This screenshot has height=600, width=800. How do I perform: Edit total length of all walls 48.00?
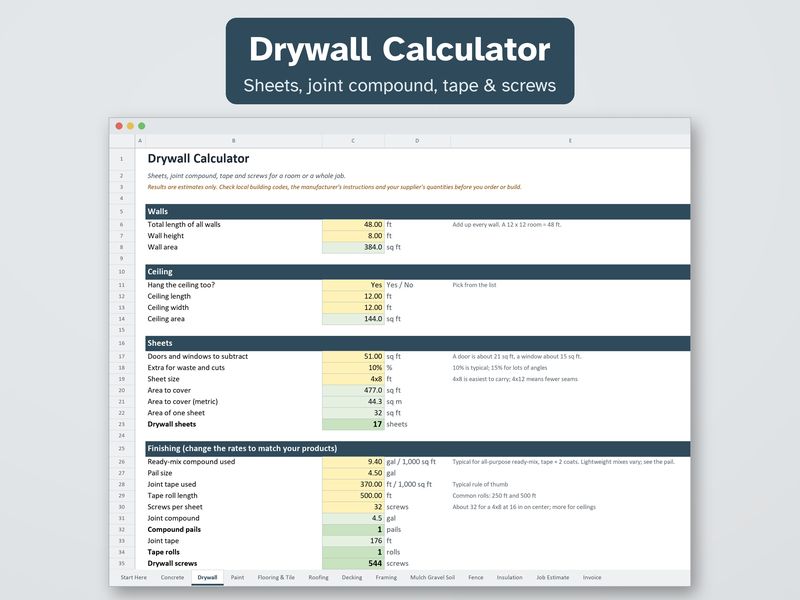coord(353,224)
